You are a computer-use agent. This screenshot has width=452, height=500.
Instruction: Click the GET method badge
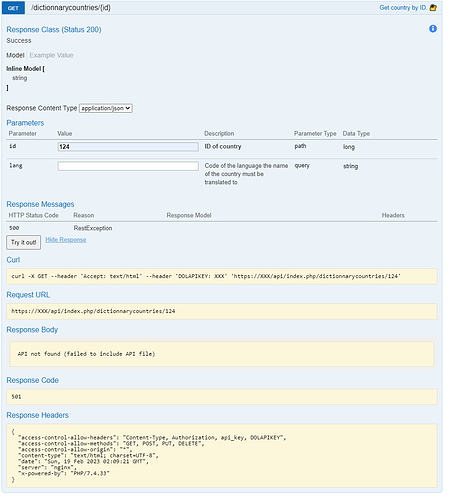[13, 8]
